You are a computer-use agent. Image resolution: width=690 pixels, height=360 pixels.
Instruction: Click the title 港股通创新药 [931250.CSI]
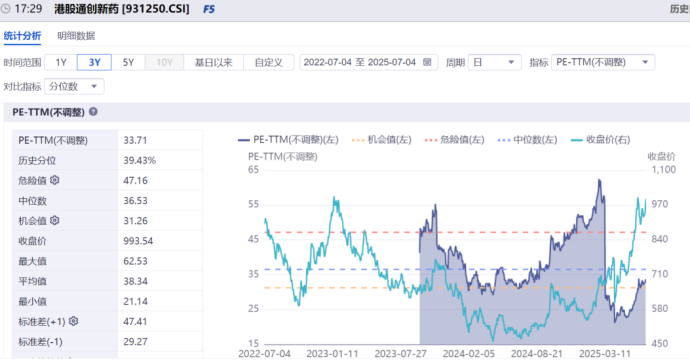pos(122,9)
